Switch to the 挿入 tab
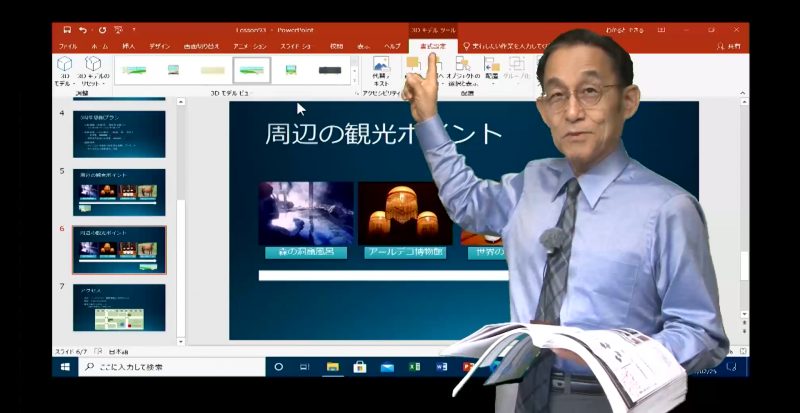Screen dimensions: 800x413 (129, 46)
